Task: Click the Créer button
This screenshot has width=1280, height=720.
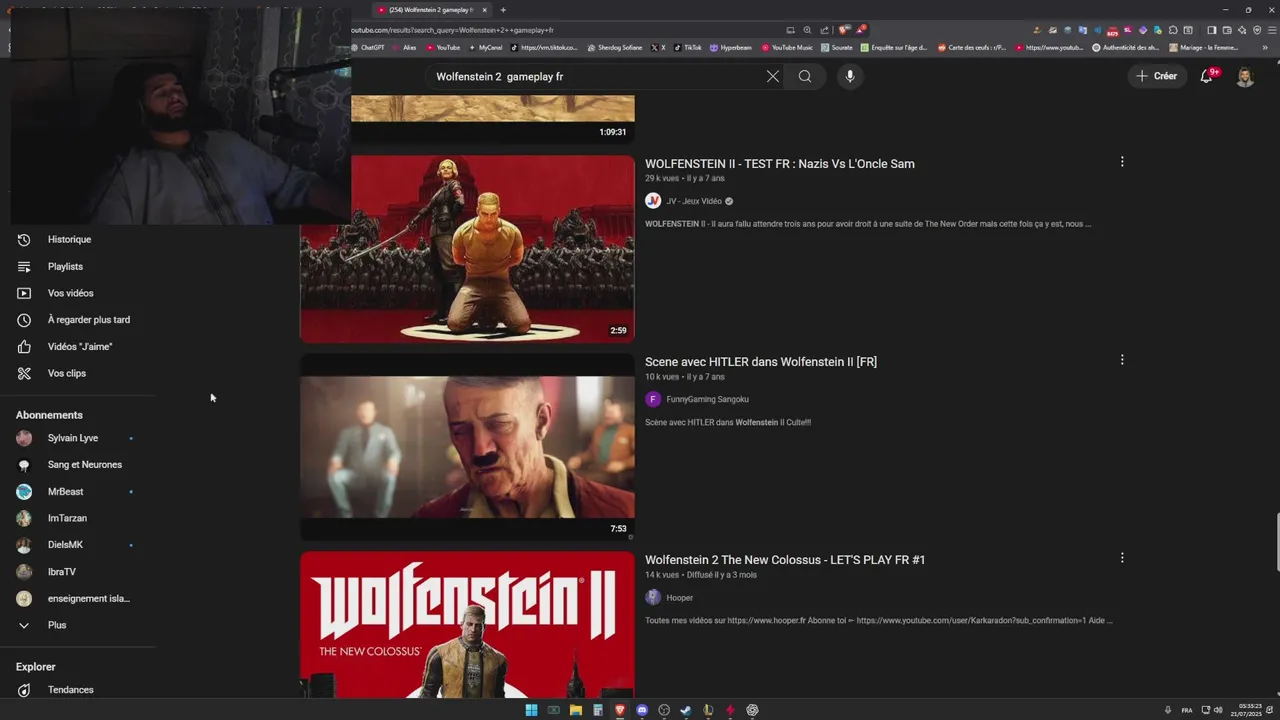Action: pyautogui.click(x=1156, y=76)
